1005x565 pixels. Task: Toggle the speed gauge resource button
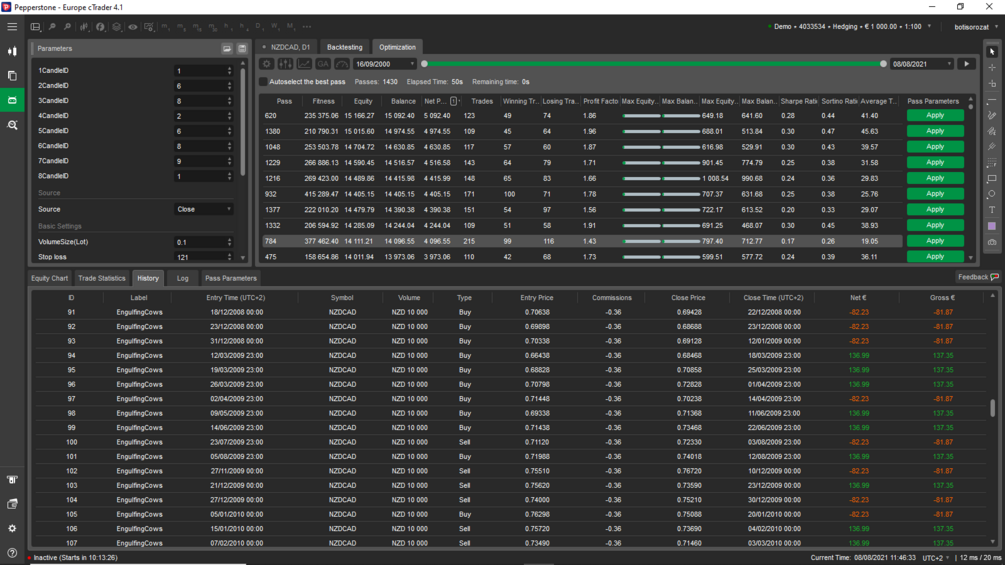point(342,64)
